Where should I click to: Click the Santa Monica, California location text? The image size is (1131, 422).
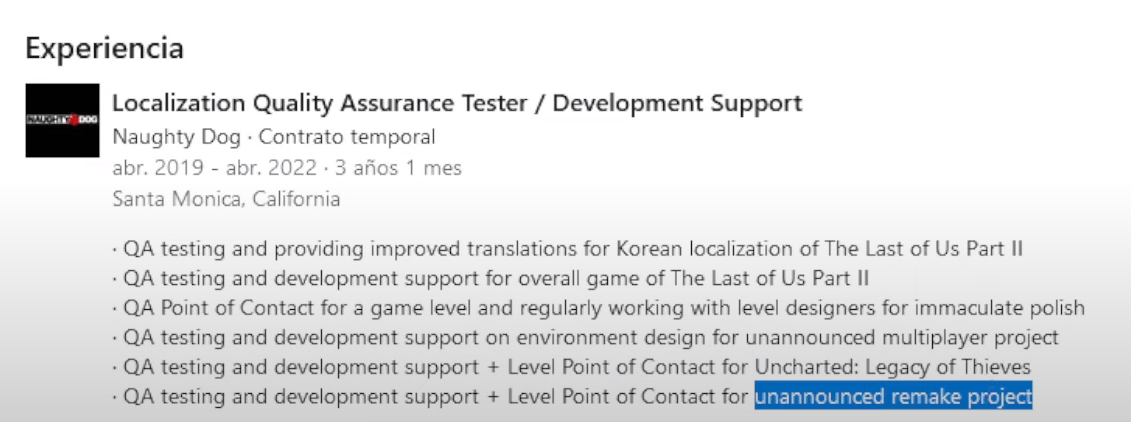pos(226,199)
